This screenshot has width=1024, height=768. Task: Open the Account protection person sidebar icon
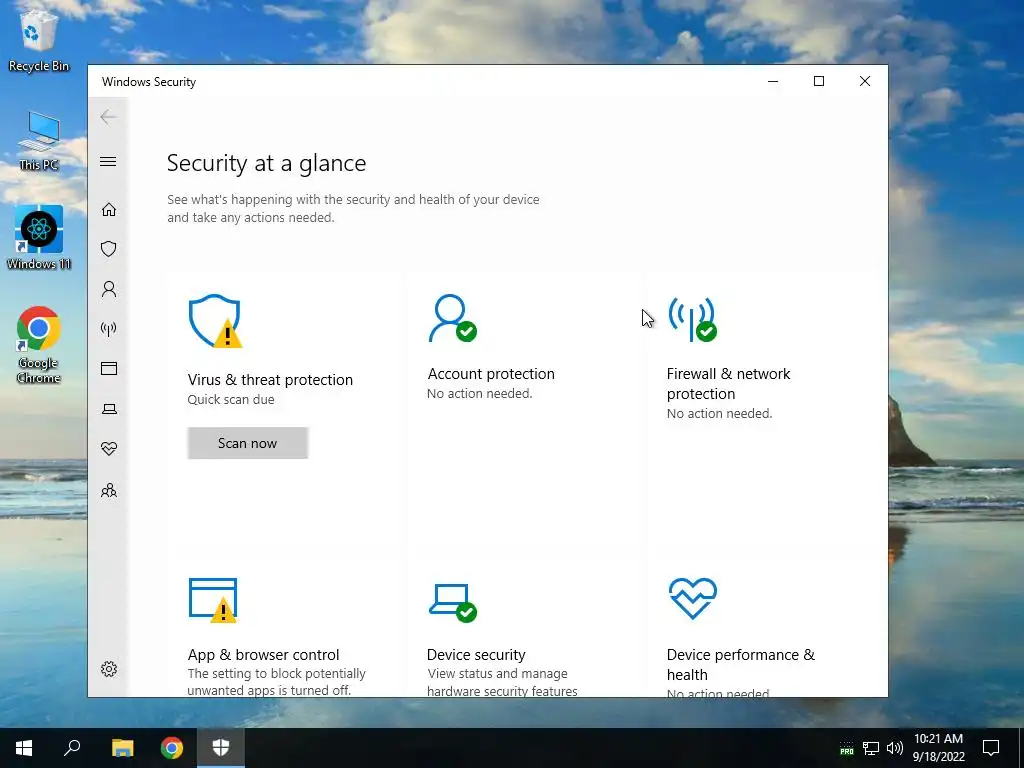(x=109, y=289)
